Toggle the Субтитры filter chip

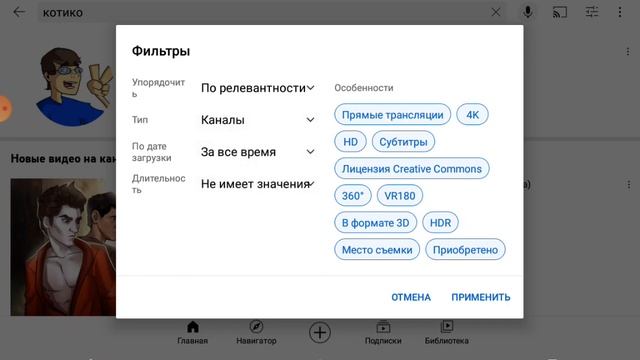(x=403, y=142)
